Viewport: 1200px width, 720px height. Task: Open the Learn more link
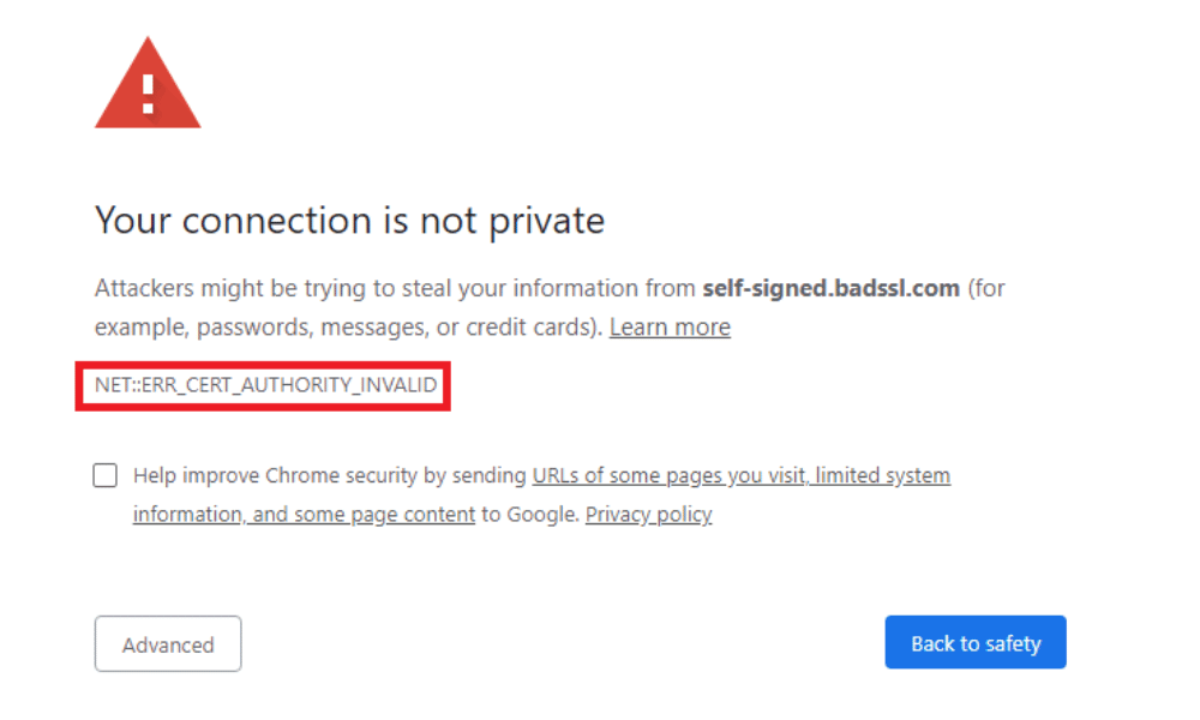click(x=669, y=327)
